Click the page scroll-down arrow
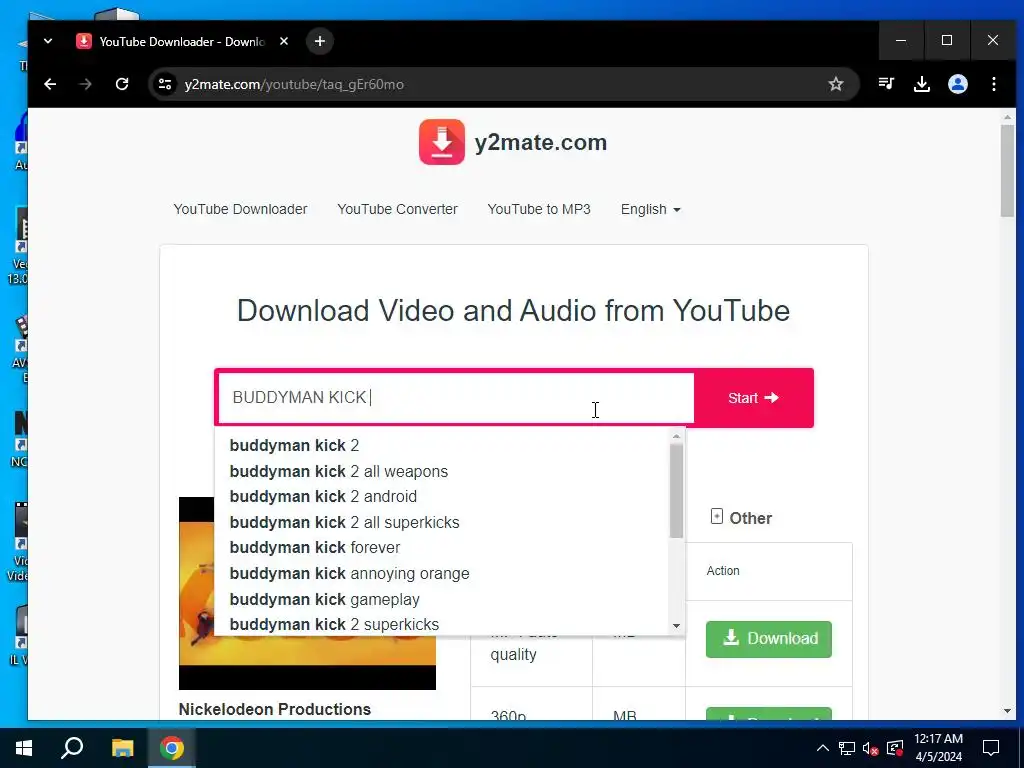 click(1008, 711)
